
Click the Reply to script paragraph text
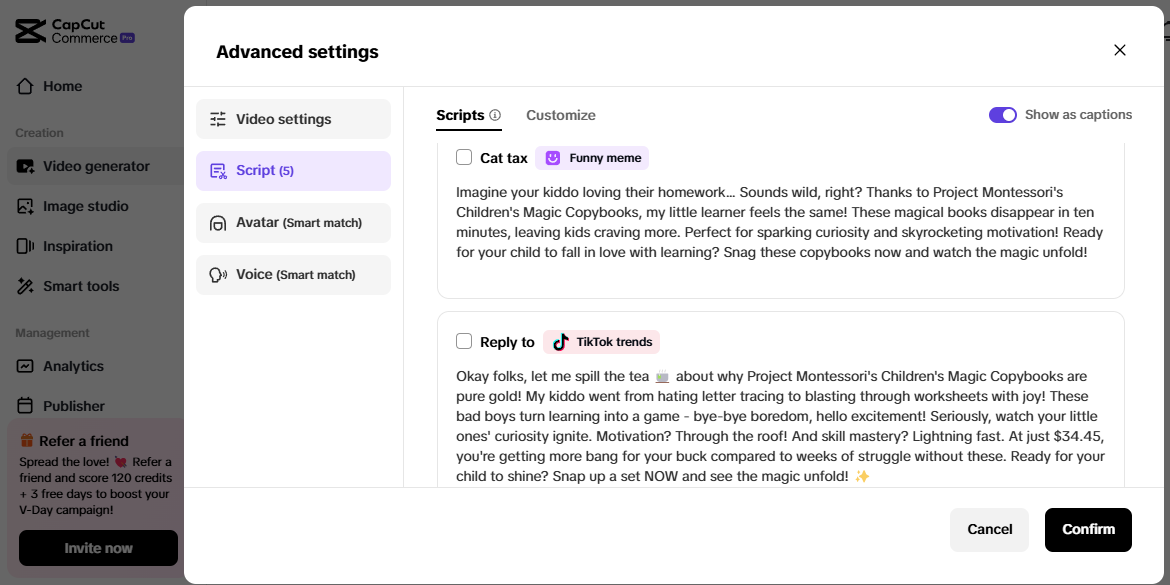(780, 426)
